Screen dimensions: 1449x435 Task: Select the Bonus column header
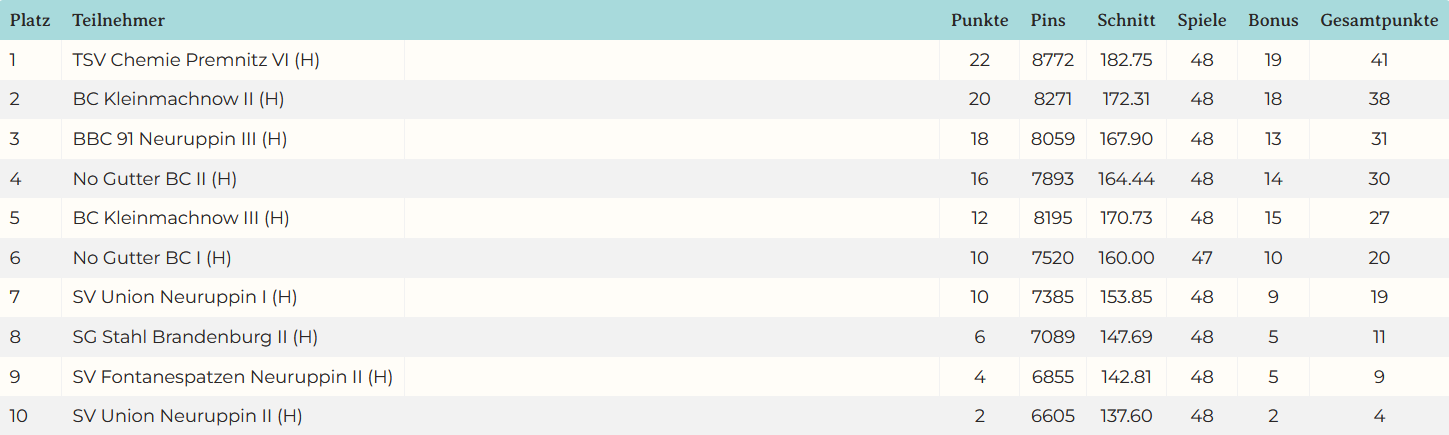coord(1273,20)
